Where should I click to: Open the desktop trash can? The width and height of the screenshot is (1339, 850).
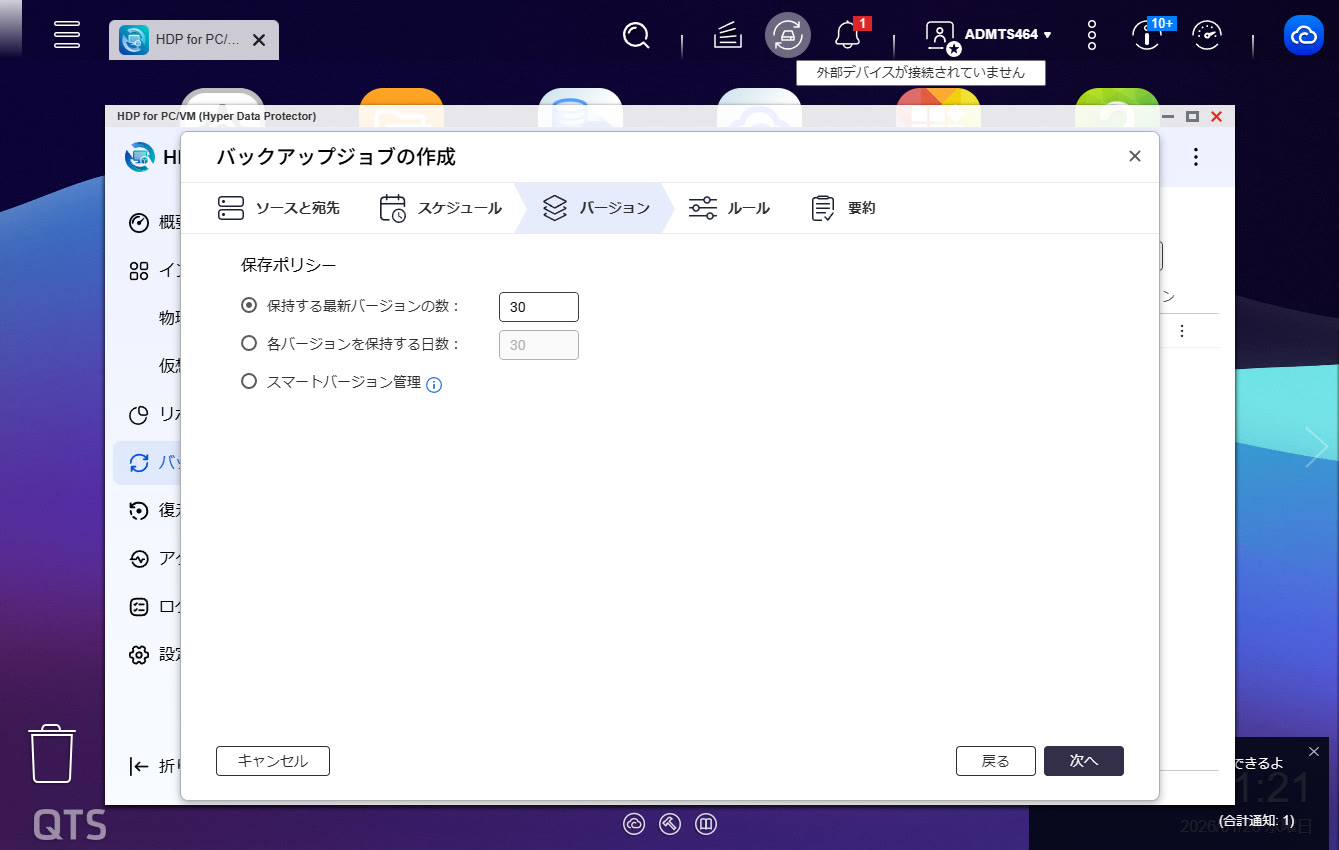[52, 754]
